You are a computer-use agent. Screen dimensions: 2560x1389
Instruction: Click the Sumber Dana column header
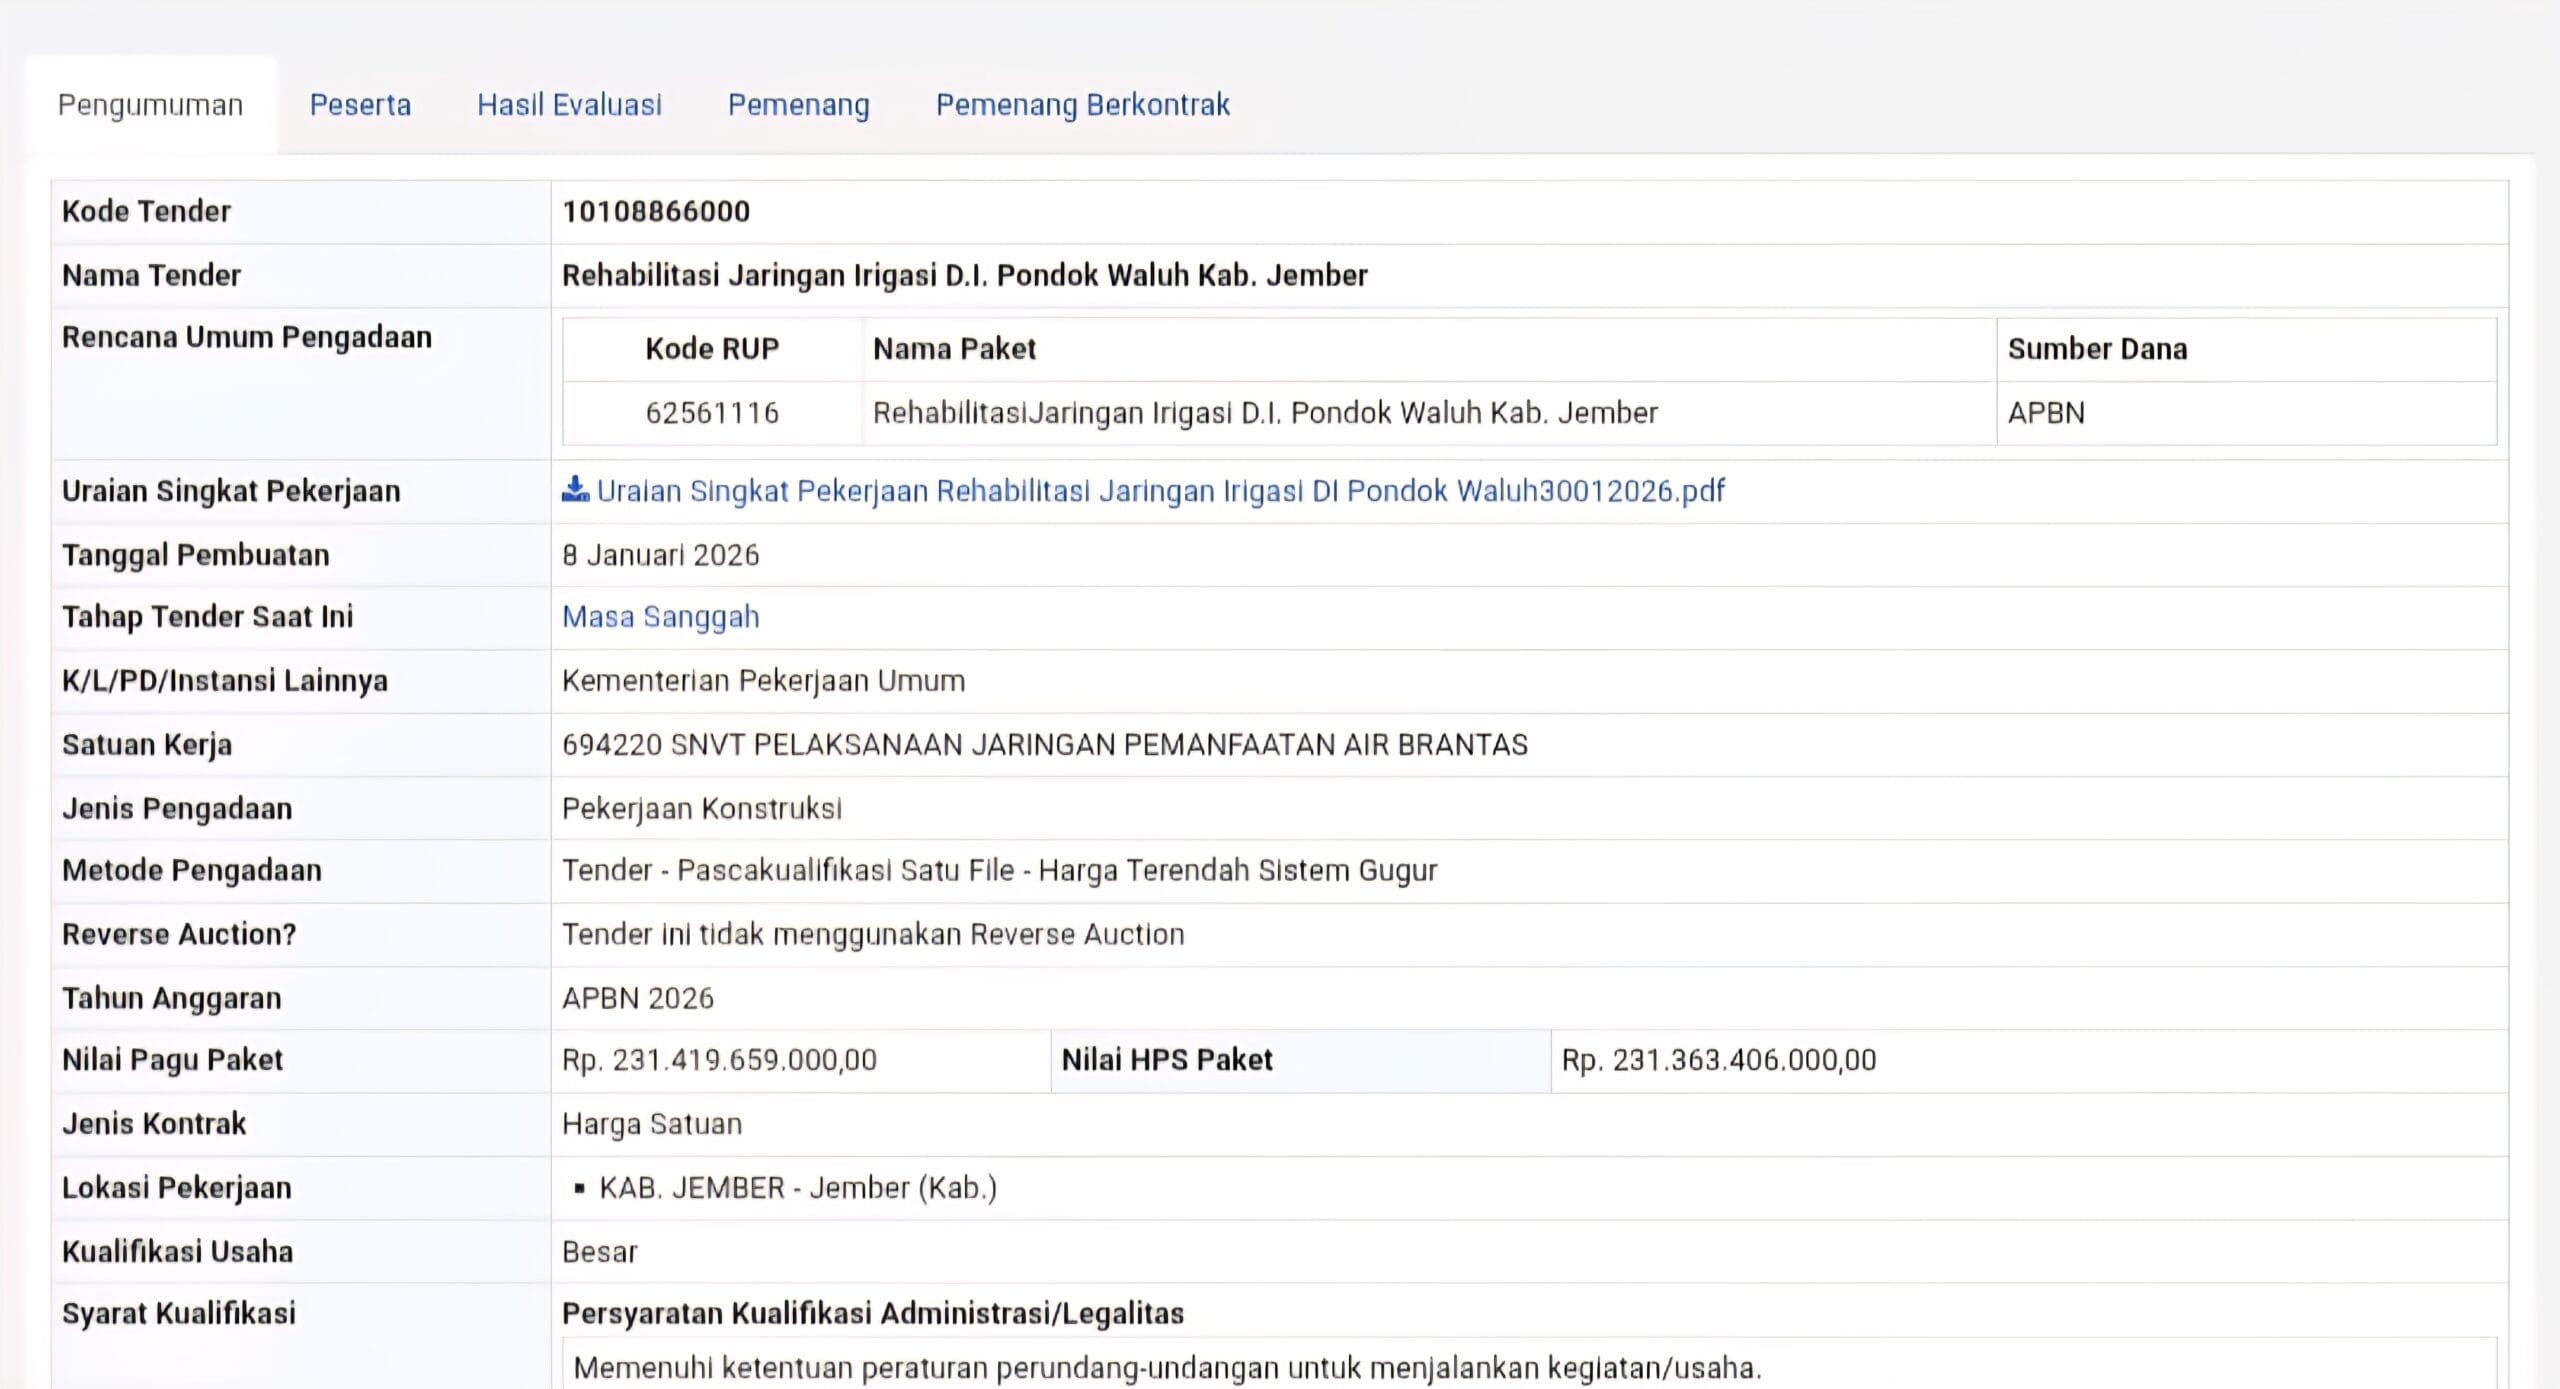pos(2097,349)
